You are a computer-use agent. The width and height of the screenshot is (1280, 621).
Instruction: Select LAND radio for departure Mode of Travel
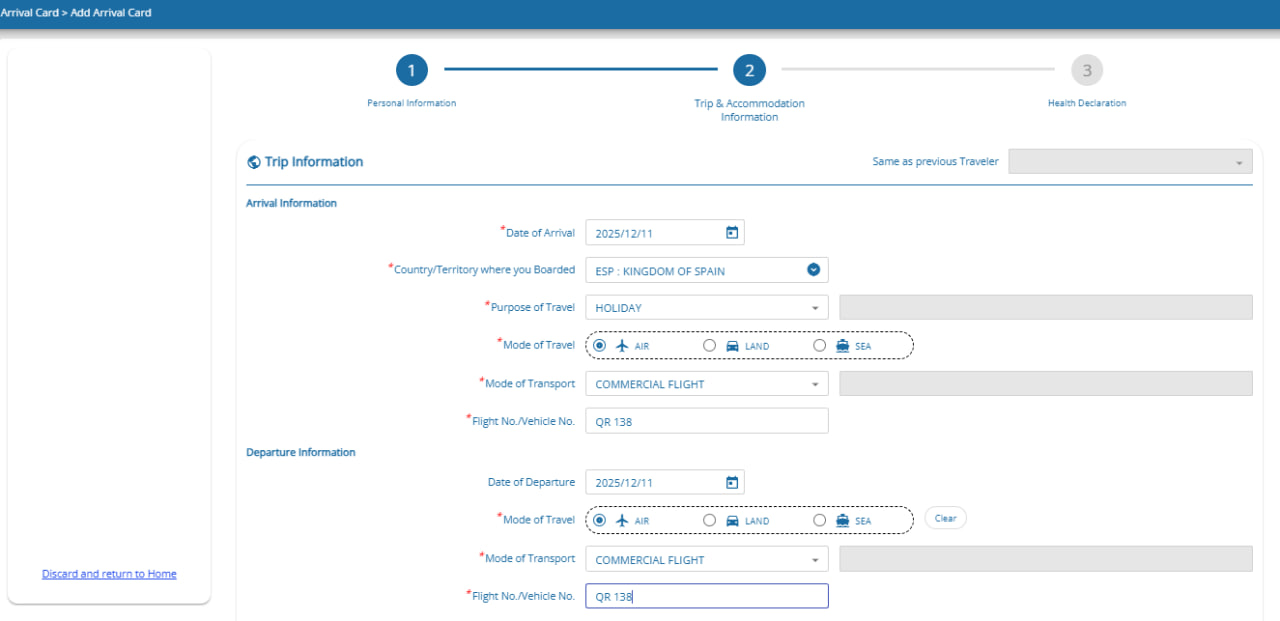pos(710,520)
